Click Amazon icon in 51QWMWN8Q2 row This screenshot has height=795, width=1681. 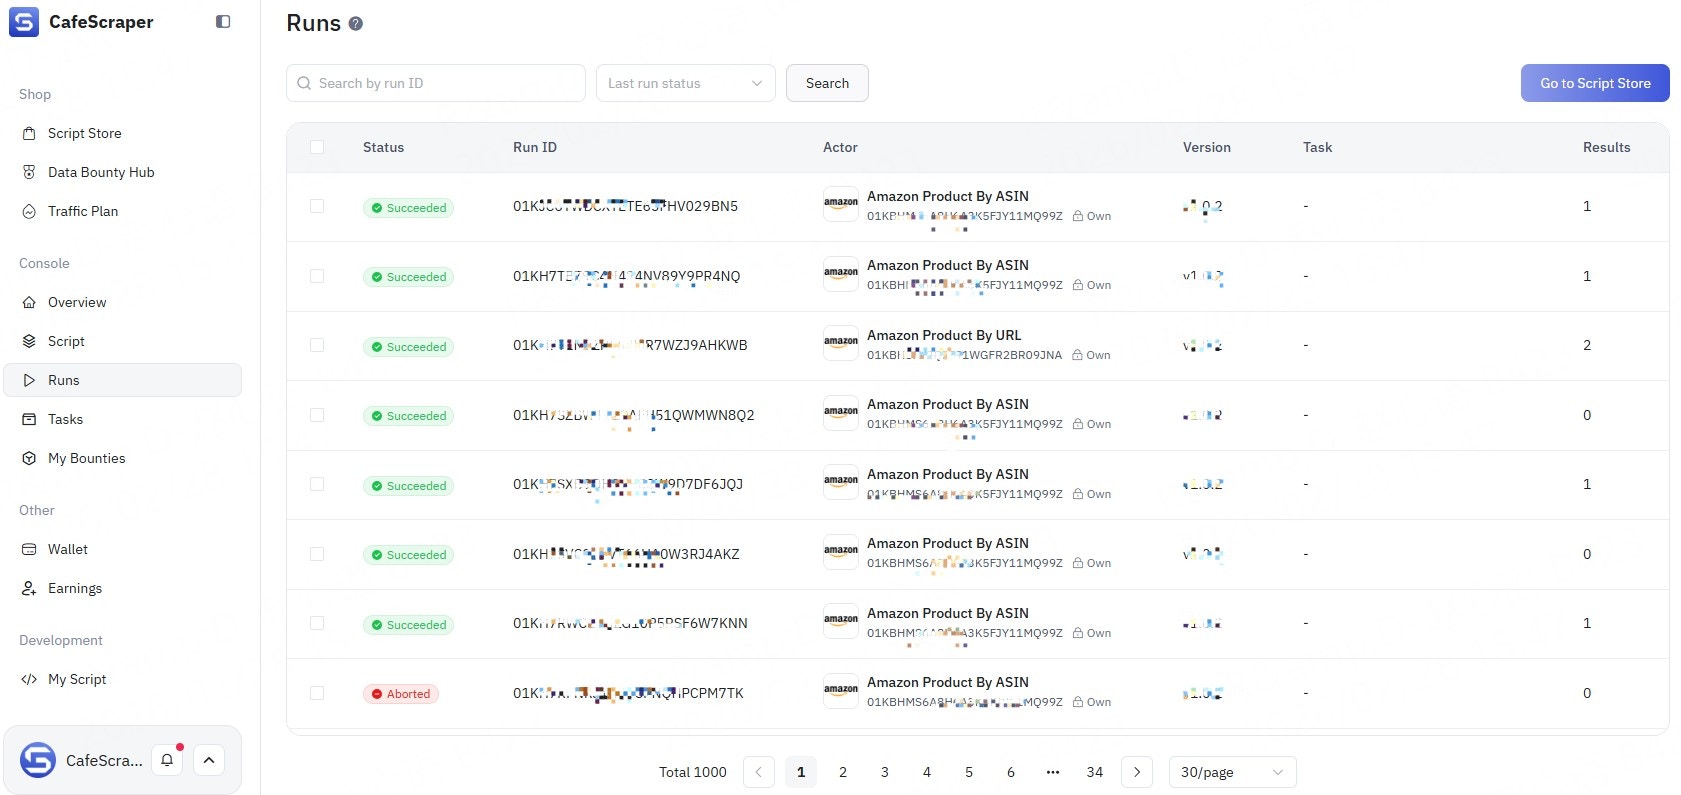click(x=841, y=413)
